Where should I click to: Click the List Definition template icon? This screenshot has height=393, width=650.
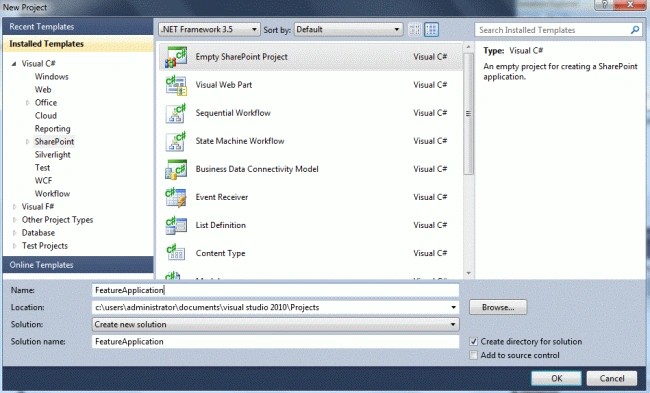pos(176,226)
